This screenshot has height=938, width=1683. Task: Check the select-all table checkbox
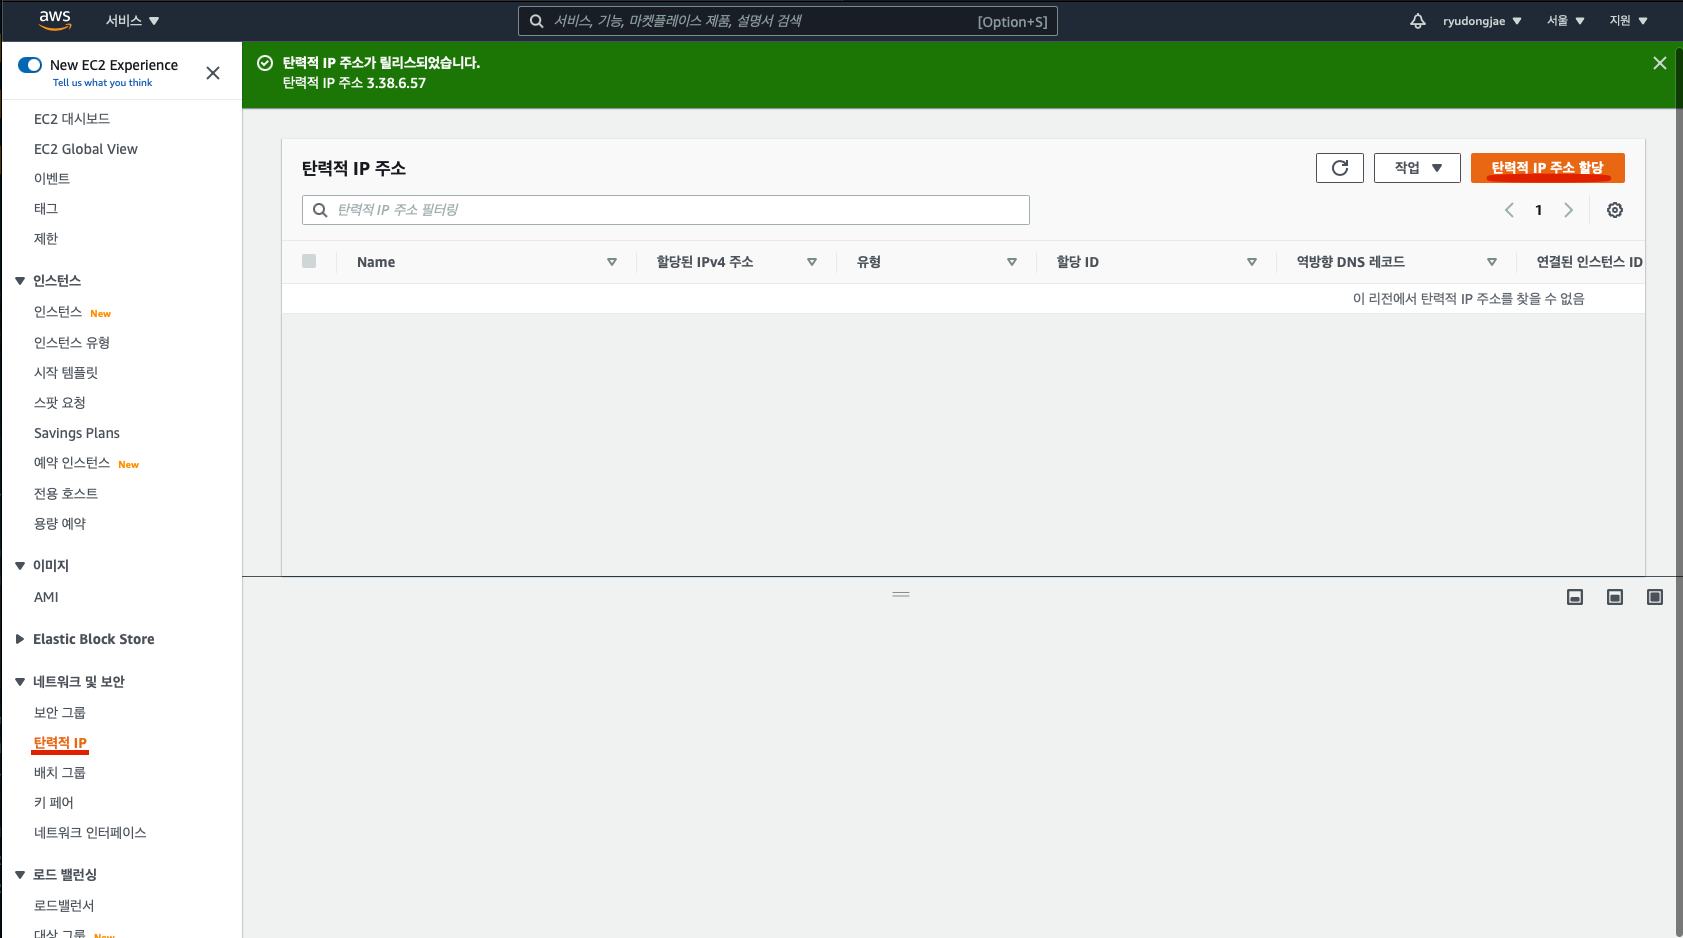[309, 261]
